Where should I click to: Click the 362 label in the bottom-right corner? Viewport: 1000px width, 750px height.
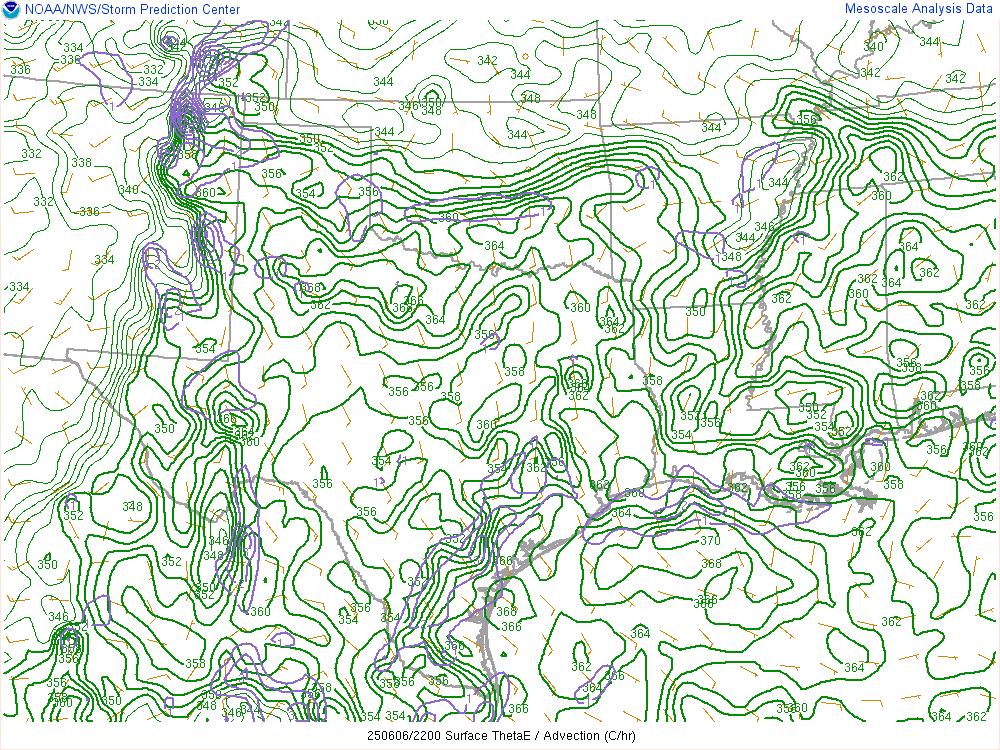976,716
